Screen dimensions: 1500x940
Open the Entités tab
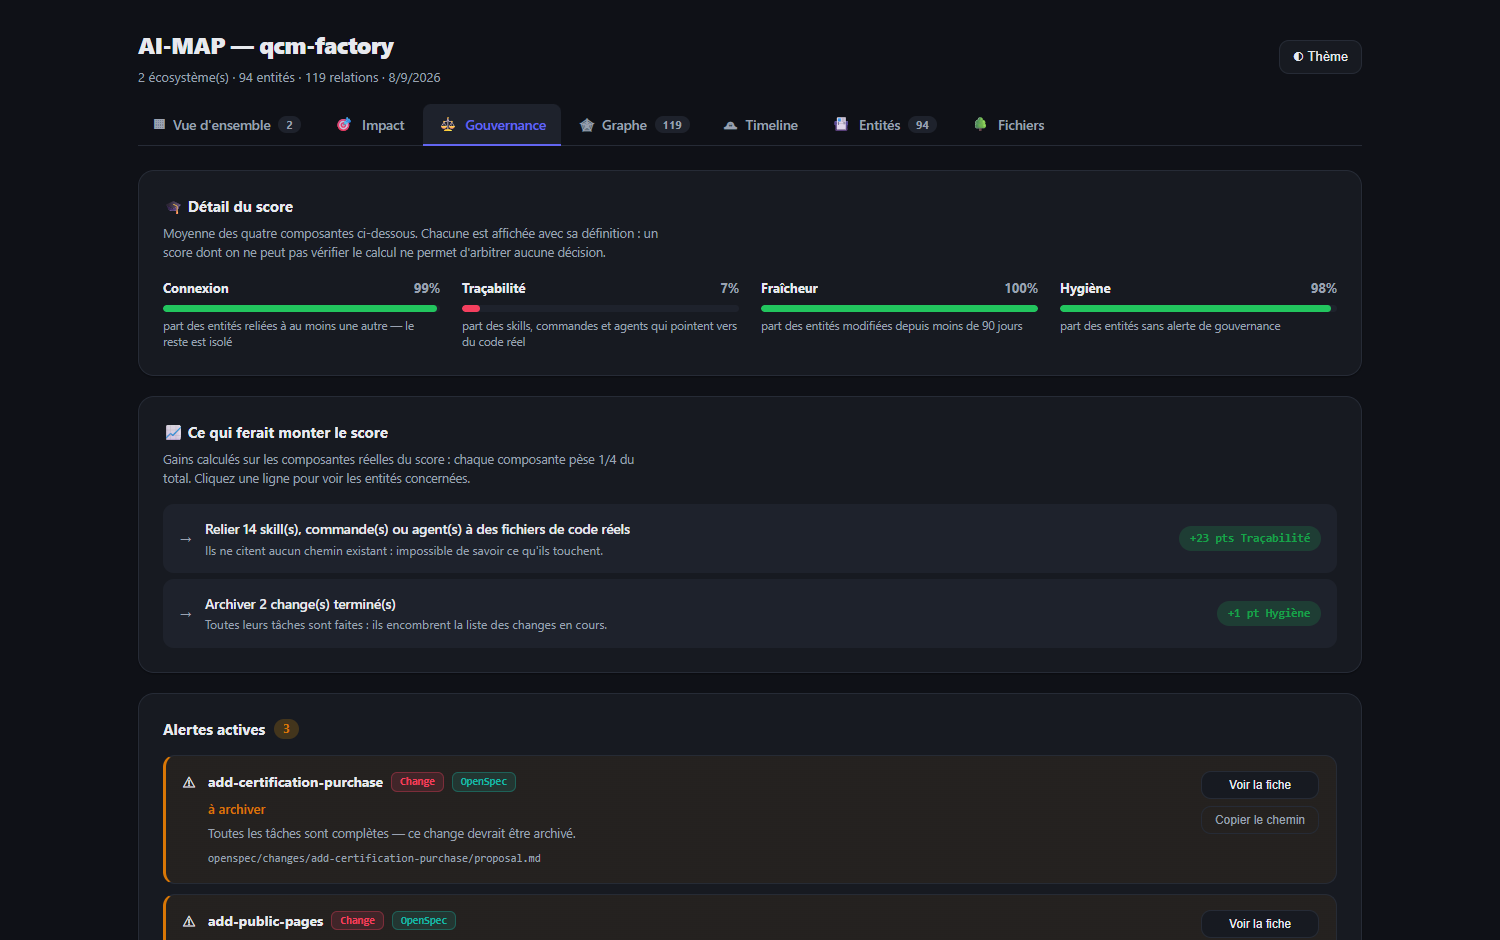tap(885, 125)
